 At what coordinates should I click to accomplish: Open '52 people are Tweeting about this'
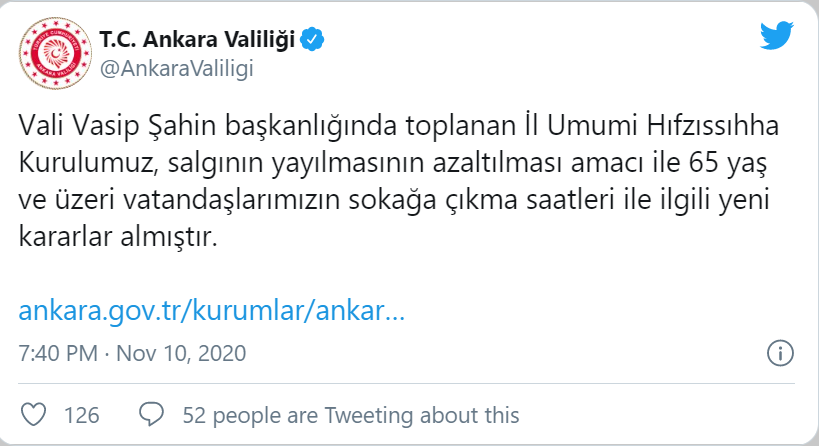coord(351,415)
